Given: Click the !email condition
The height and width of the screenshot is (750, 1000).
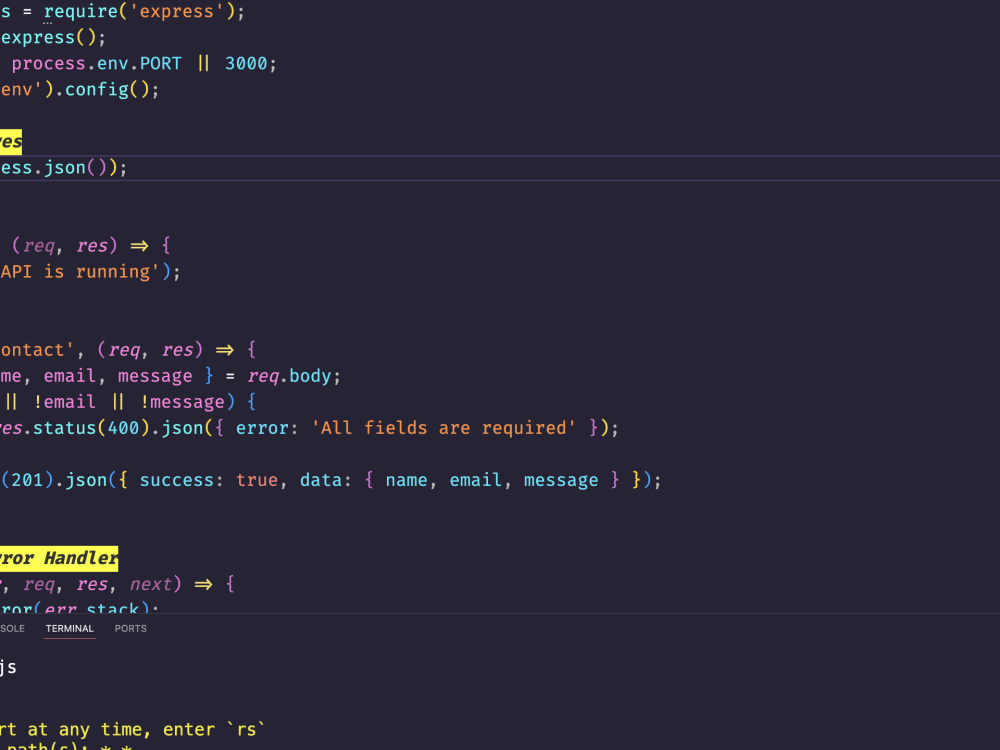Looking at the screenshot, I should 64,402.
